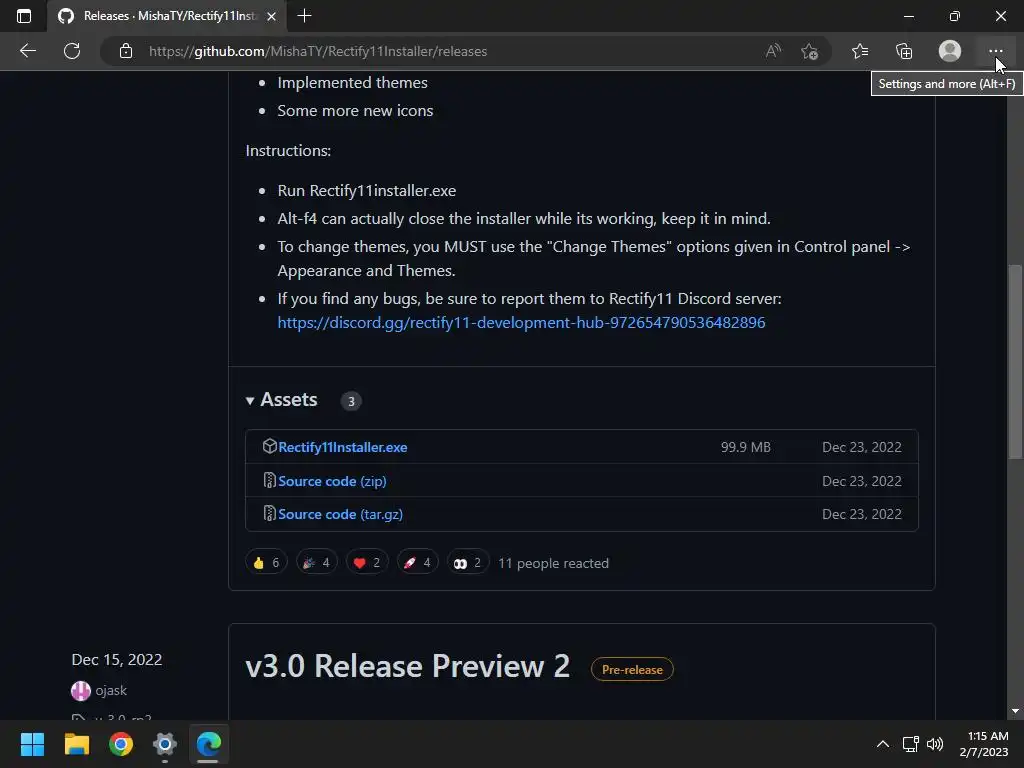Click the party popper reaction with 4
The height and width of the screenshot is (768, 1024).
[x=317, y=563]
